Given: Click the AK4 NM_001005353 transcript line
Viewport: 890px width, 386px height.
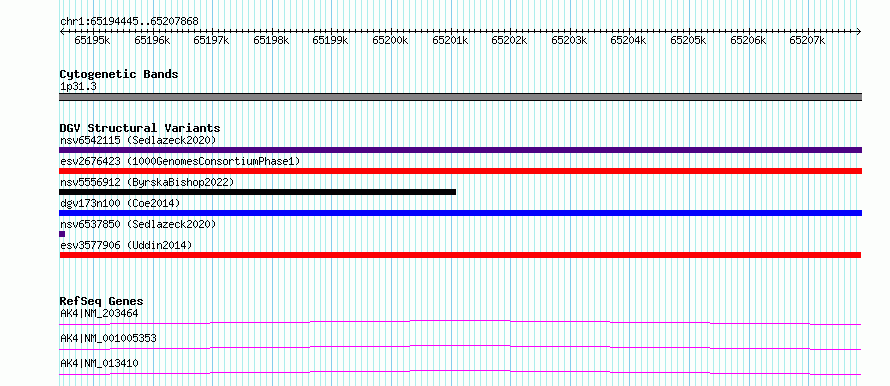Looking at the screenshot, I should 460,347.
